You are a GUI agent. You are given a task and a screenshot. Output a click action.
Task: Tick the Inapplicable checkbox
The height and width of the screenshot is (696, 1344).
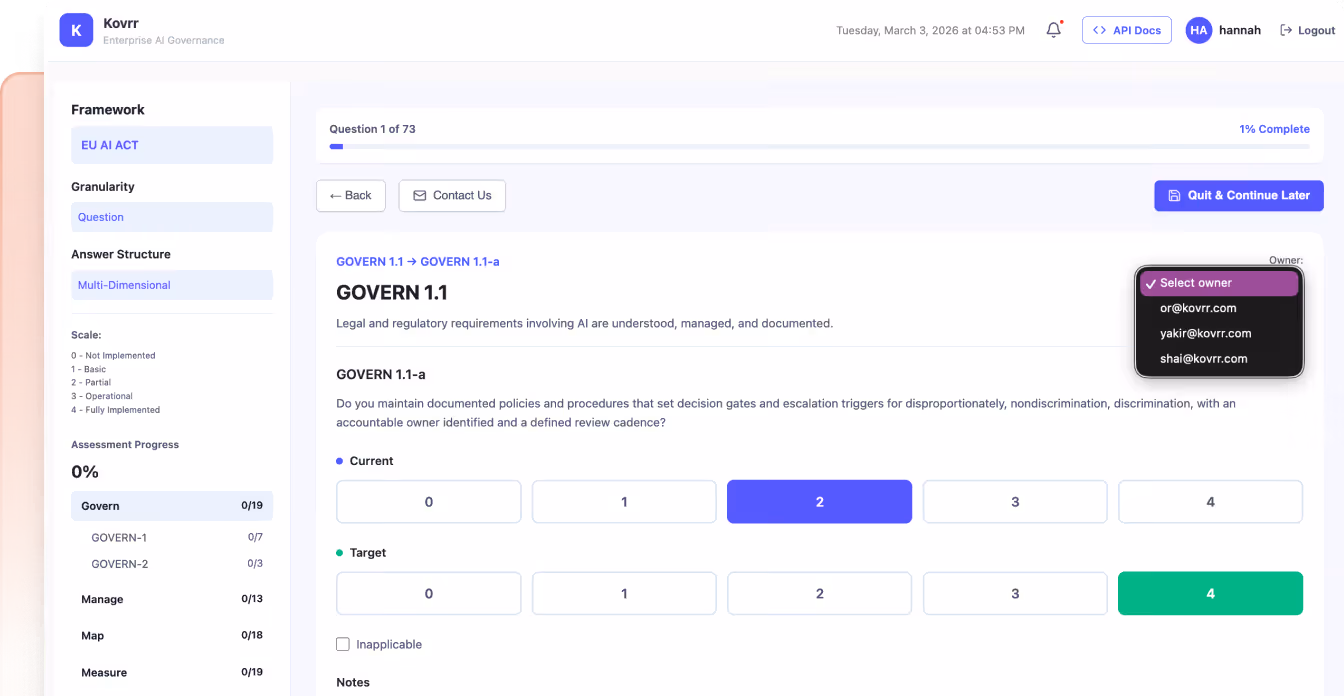point(343,644)
